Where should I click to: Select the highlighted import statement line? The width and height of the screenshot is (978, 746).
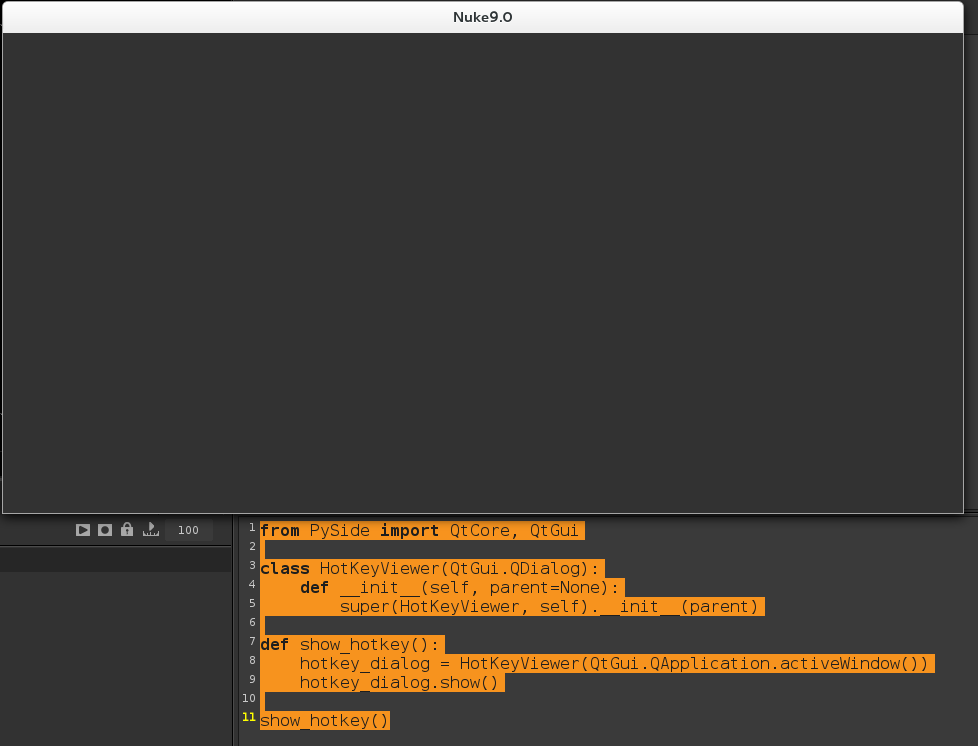click(420, 530)
